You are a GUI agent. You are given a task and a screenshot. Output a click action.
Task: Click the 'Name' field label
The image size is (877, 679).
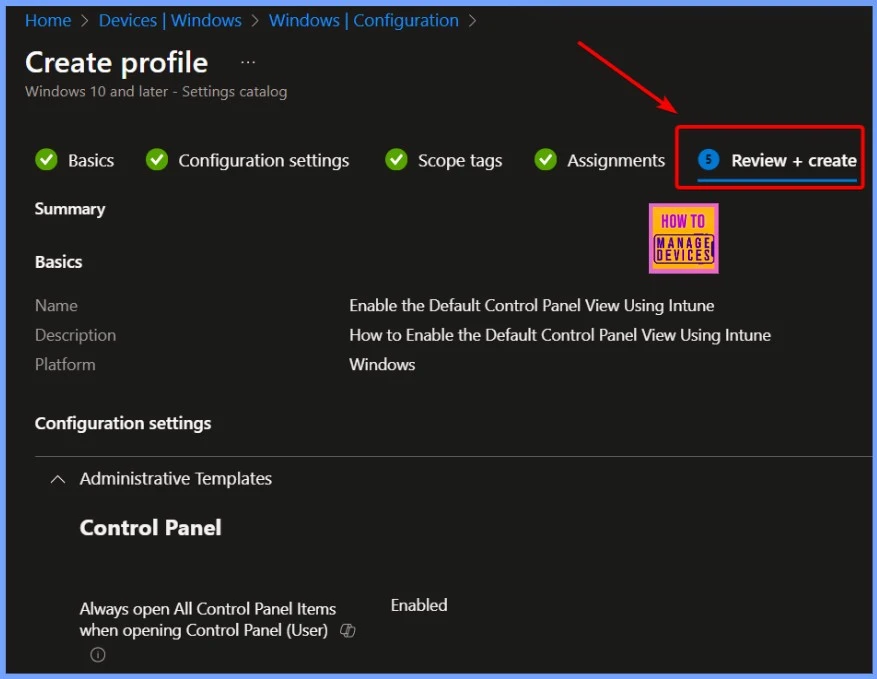[x=56, y=305]
